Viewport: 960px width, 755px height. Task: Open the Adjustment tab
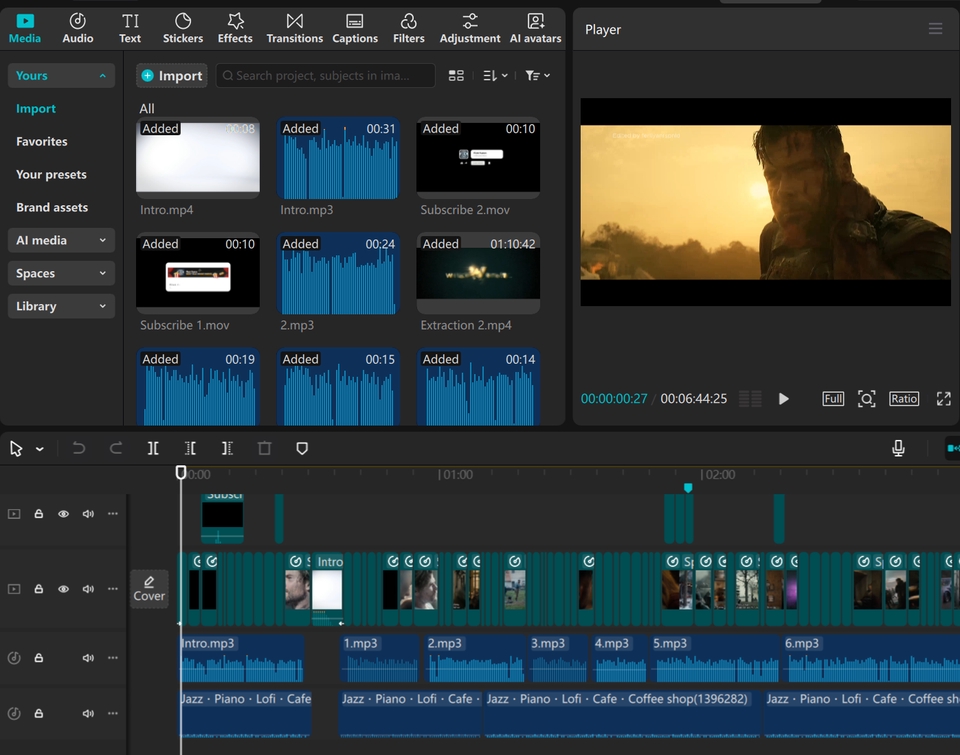point(470,28)
